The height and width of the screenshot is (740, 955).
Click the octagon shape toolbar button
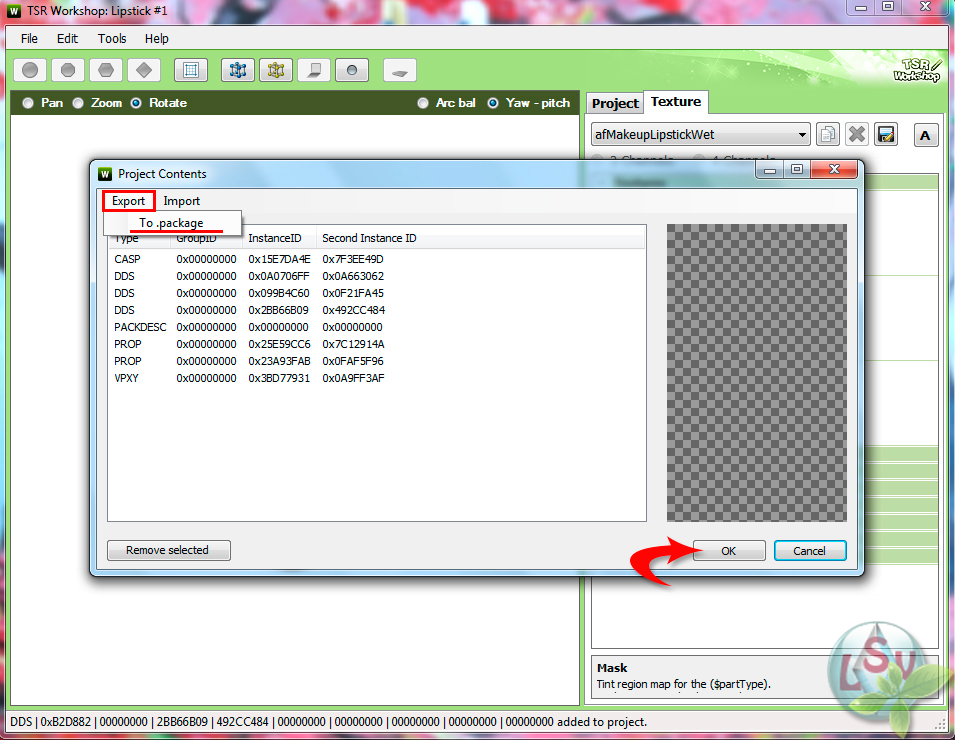(x=68, y=70)
